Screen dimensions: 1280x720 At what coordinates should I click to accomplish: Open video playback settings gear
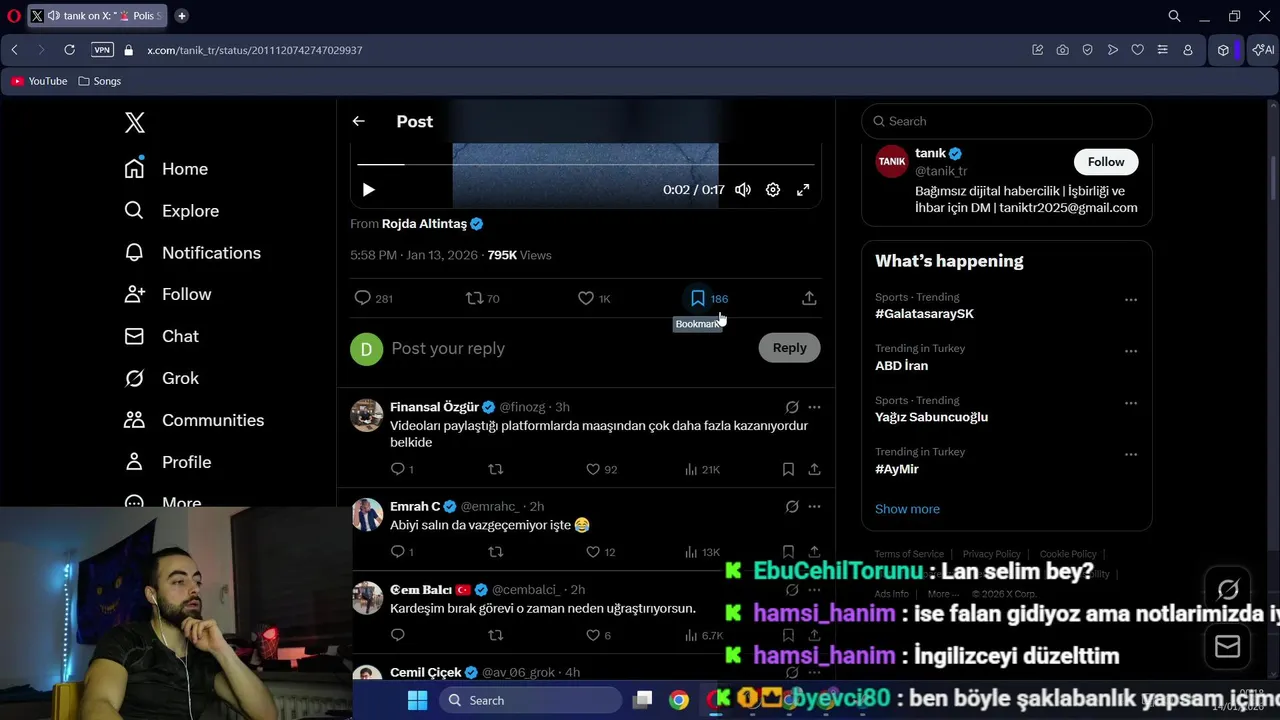[773, 190]
